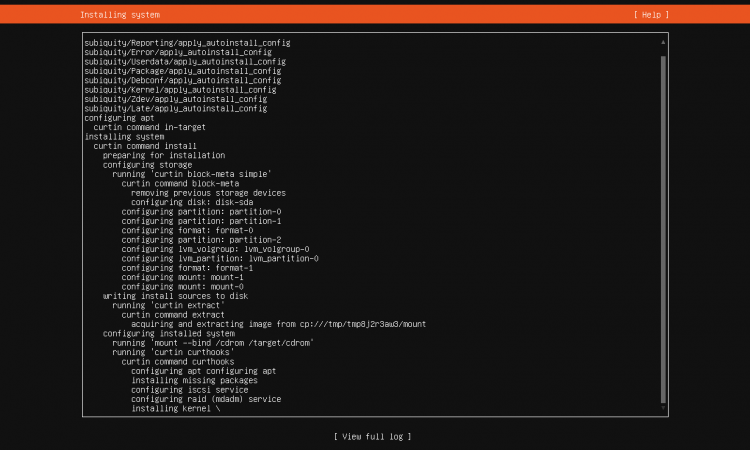Open the View full log button
The height and width of the screenshot is (450, 750).
coord(372,437)
